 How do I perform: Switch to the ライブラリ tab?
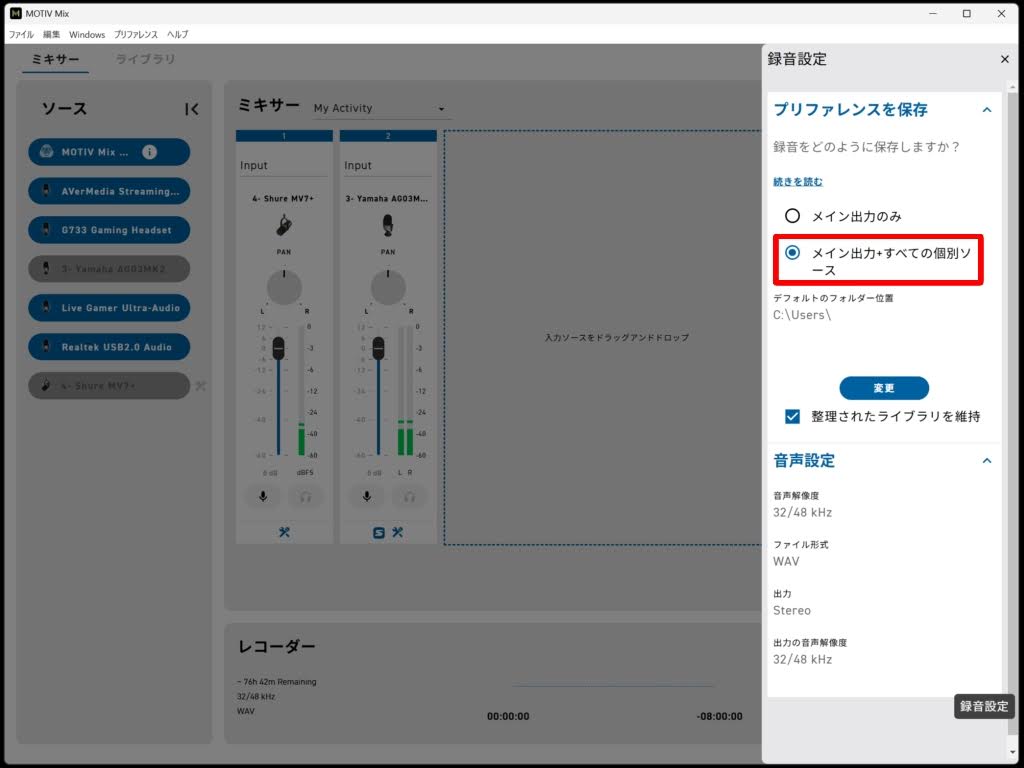(145, 60)
